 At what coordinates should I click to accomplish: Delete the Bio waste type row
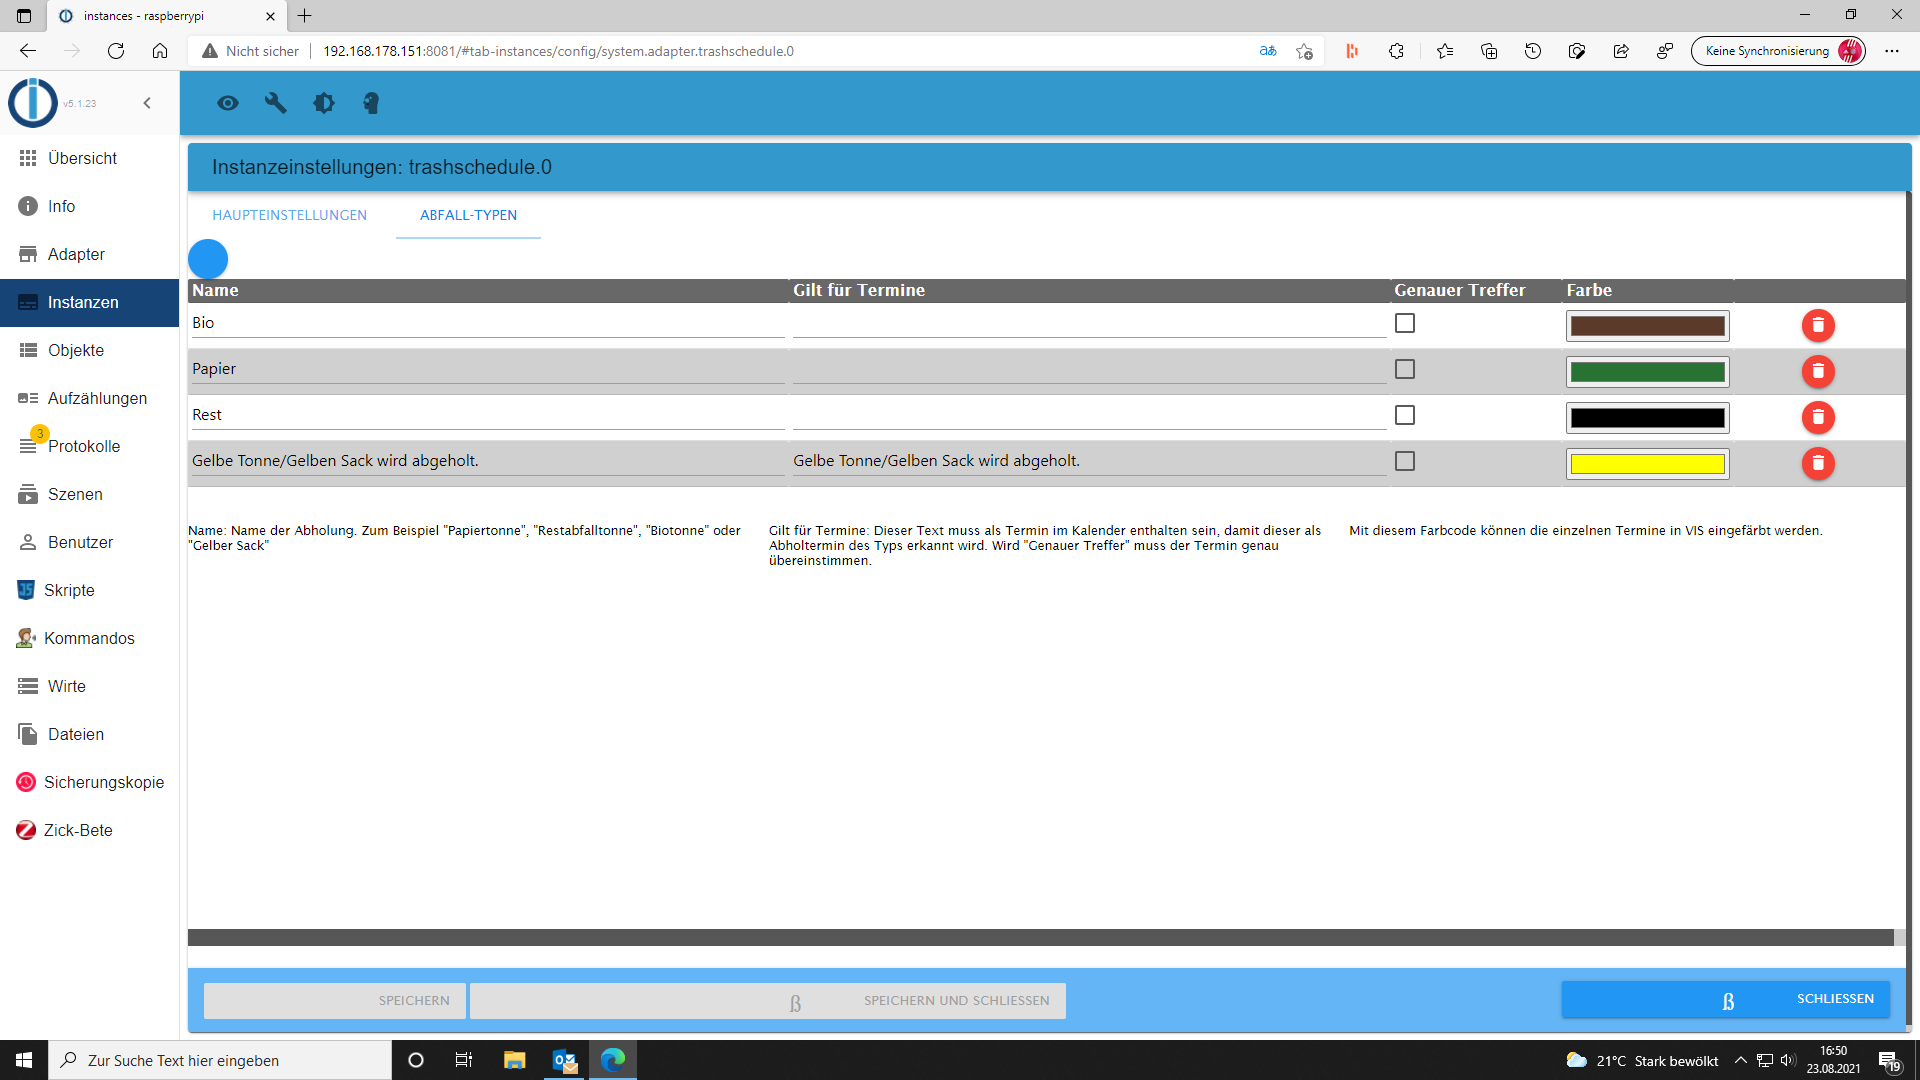pos(1817,325)
